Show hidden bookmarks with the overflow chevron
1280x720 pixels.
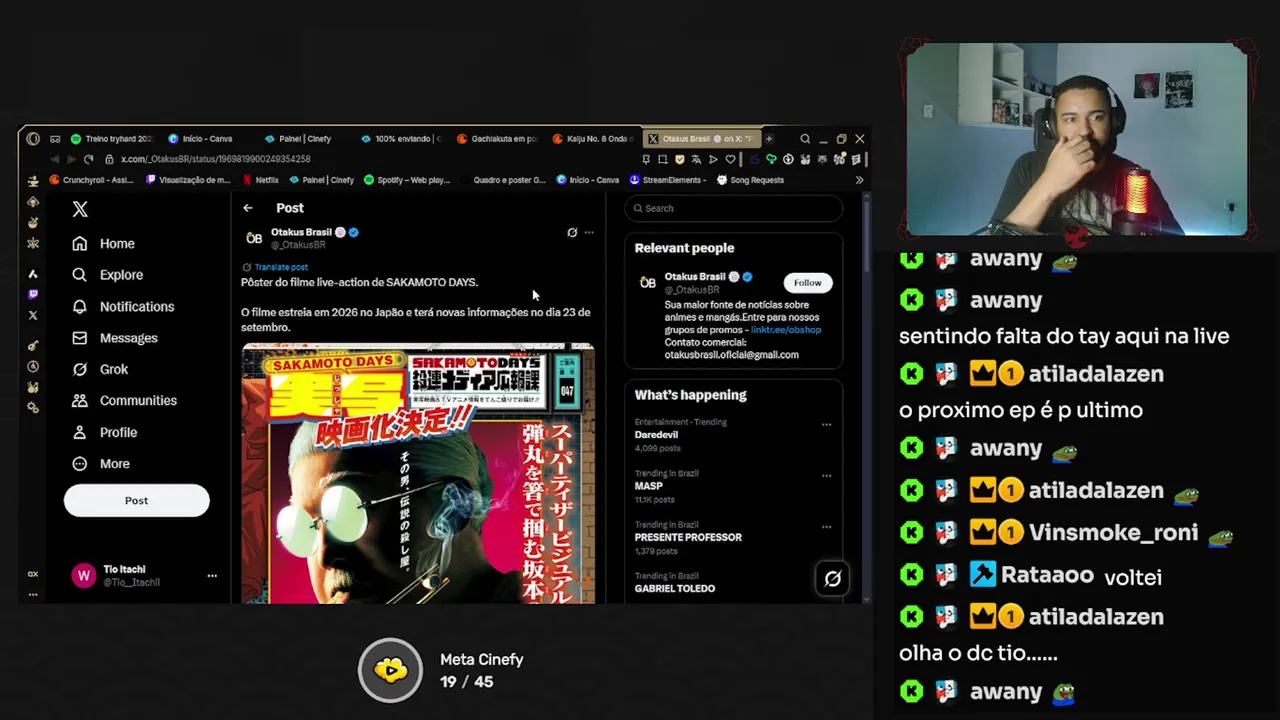pyautogui.click(x=859, y=180)
